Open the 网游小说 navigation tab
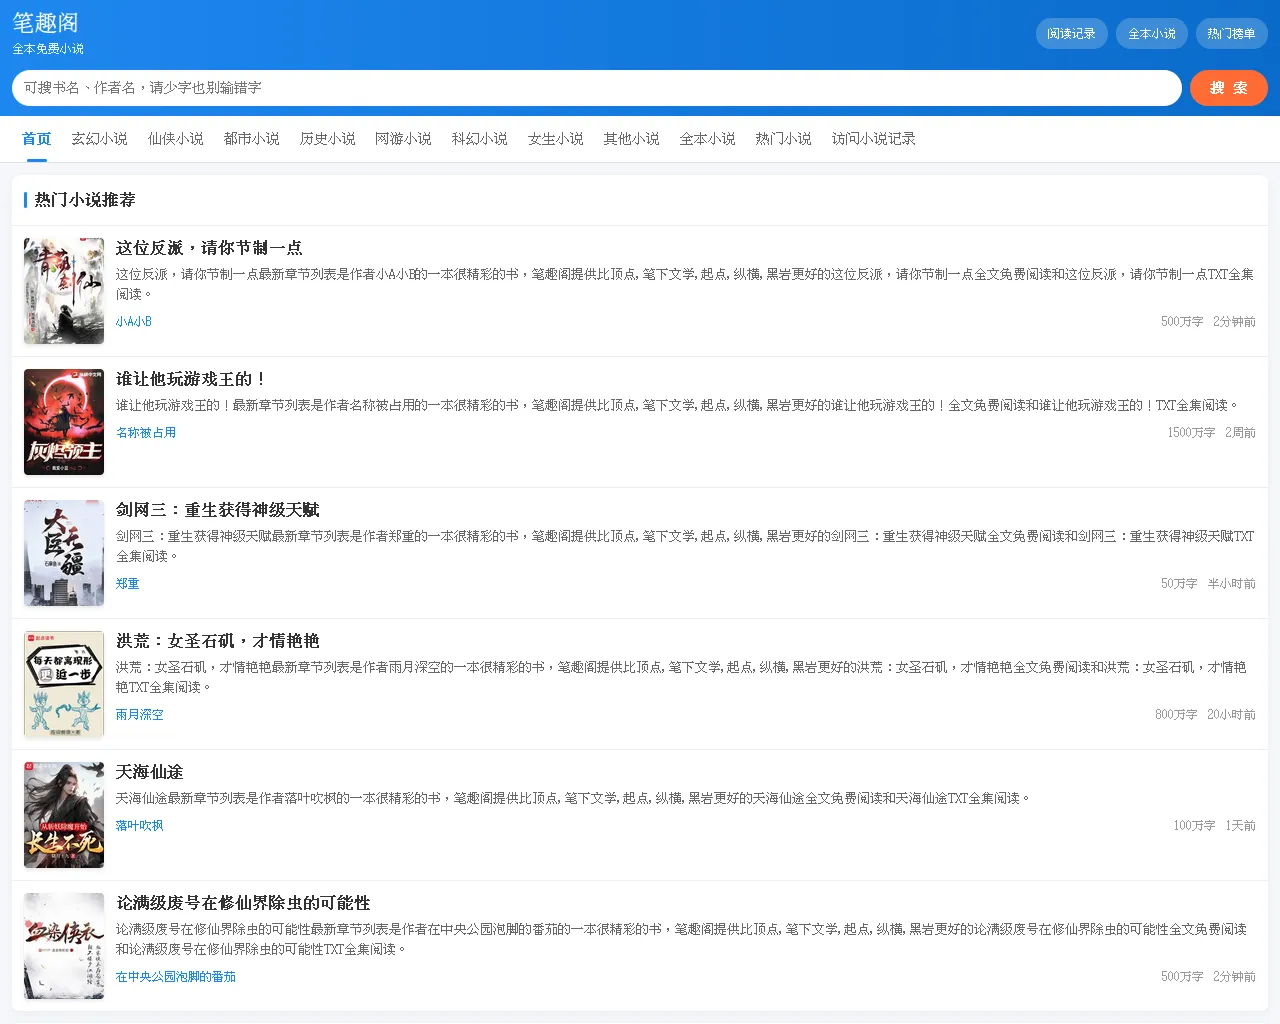Image resolution: width=1280 pixels, height=1024 pixels. [403, 139]
